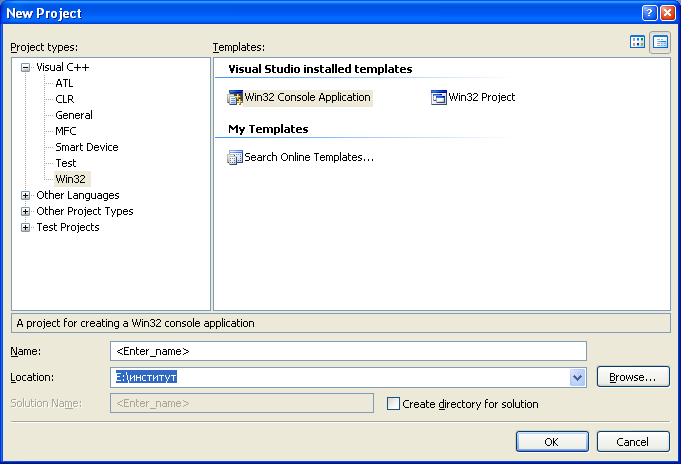Click the disabled Solution Name field
Screen dimensions: 681x464
pos(242,403)
